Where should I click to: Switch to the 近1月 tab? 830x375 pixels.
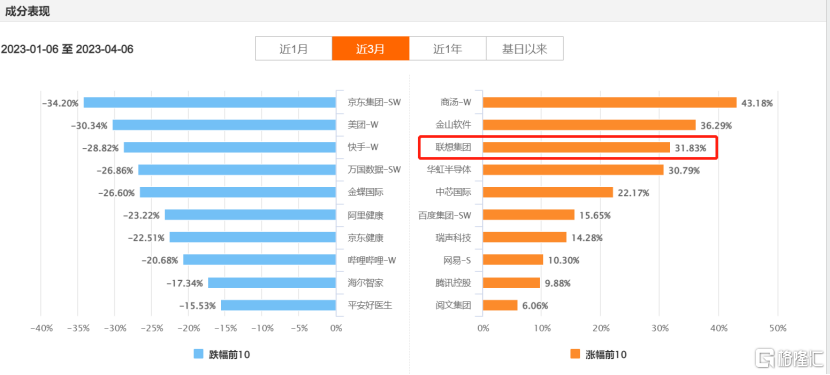[x=294, y=49]
